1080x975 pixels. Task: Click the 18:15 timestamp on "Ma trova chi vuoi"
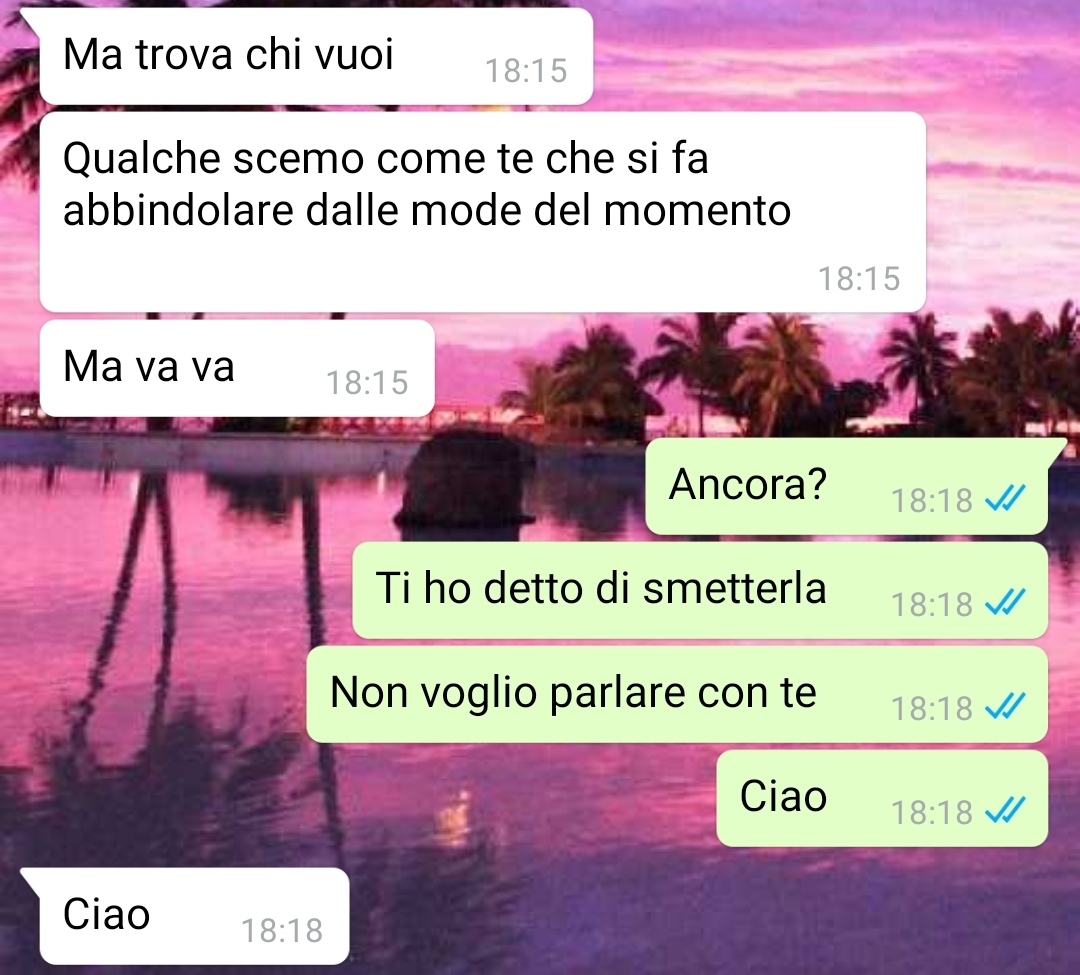coord(526,70)
